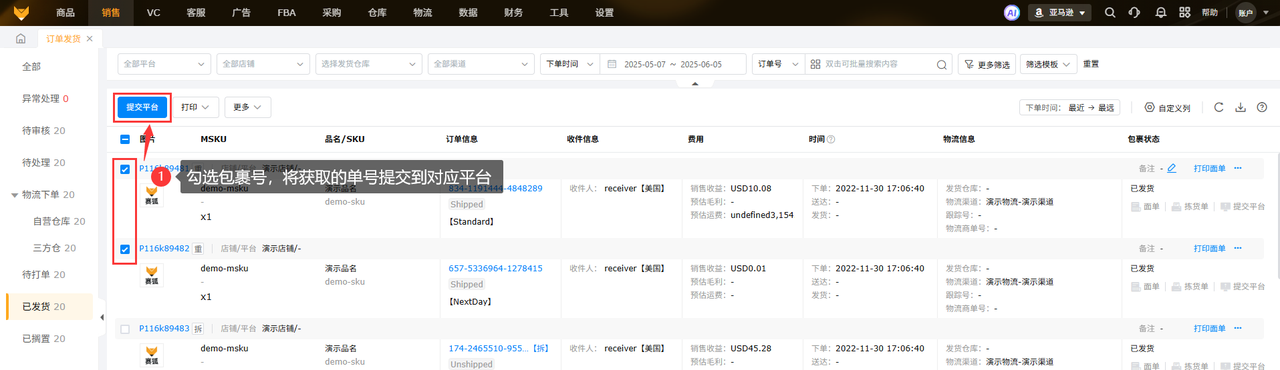The width and height of the screenshot is (1280, 370).
Task: Click the 时间 column help icon
Action: click(831, 139)
